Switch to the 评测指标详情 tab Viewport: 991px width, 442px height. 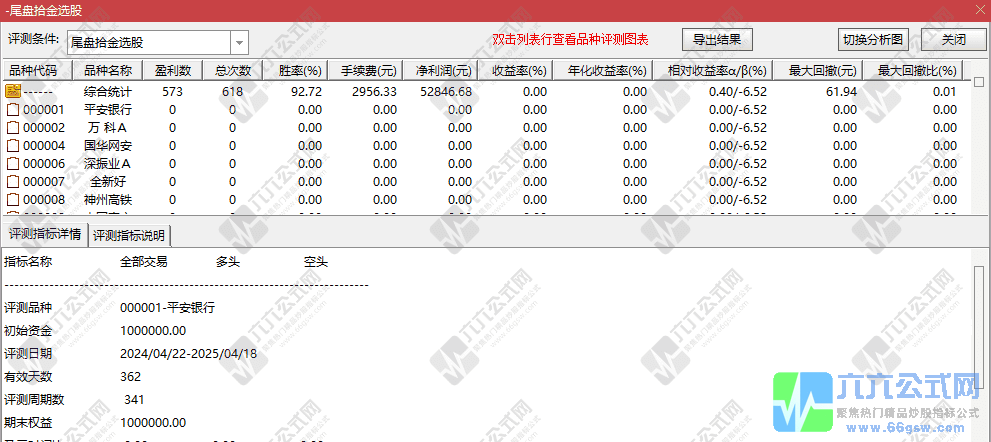tap(44, 234)
